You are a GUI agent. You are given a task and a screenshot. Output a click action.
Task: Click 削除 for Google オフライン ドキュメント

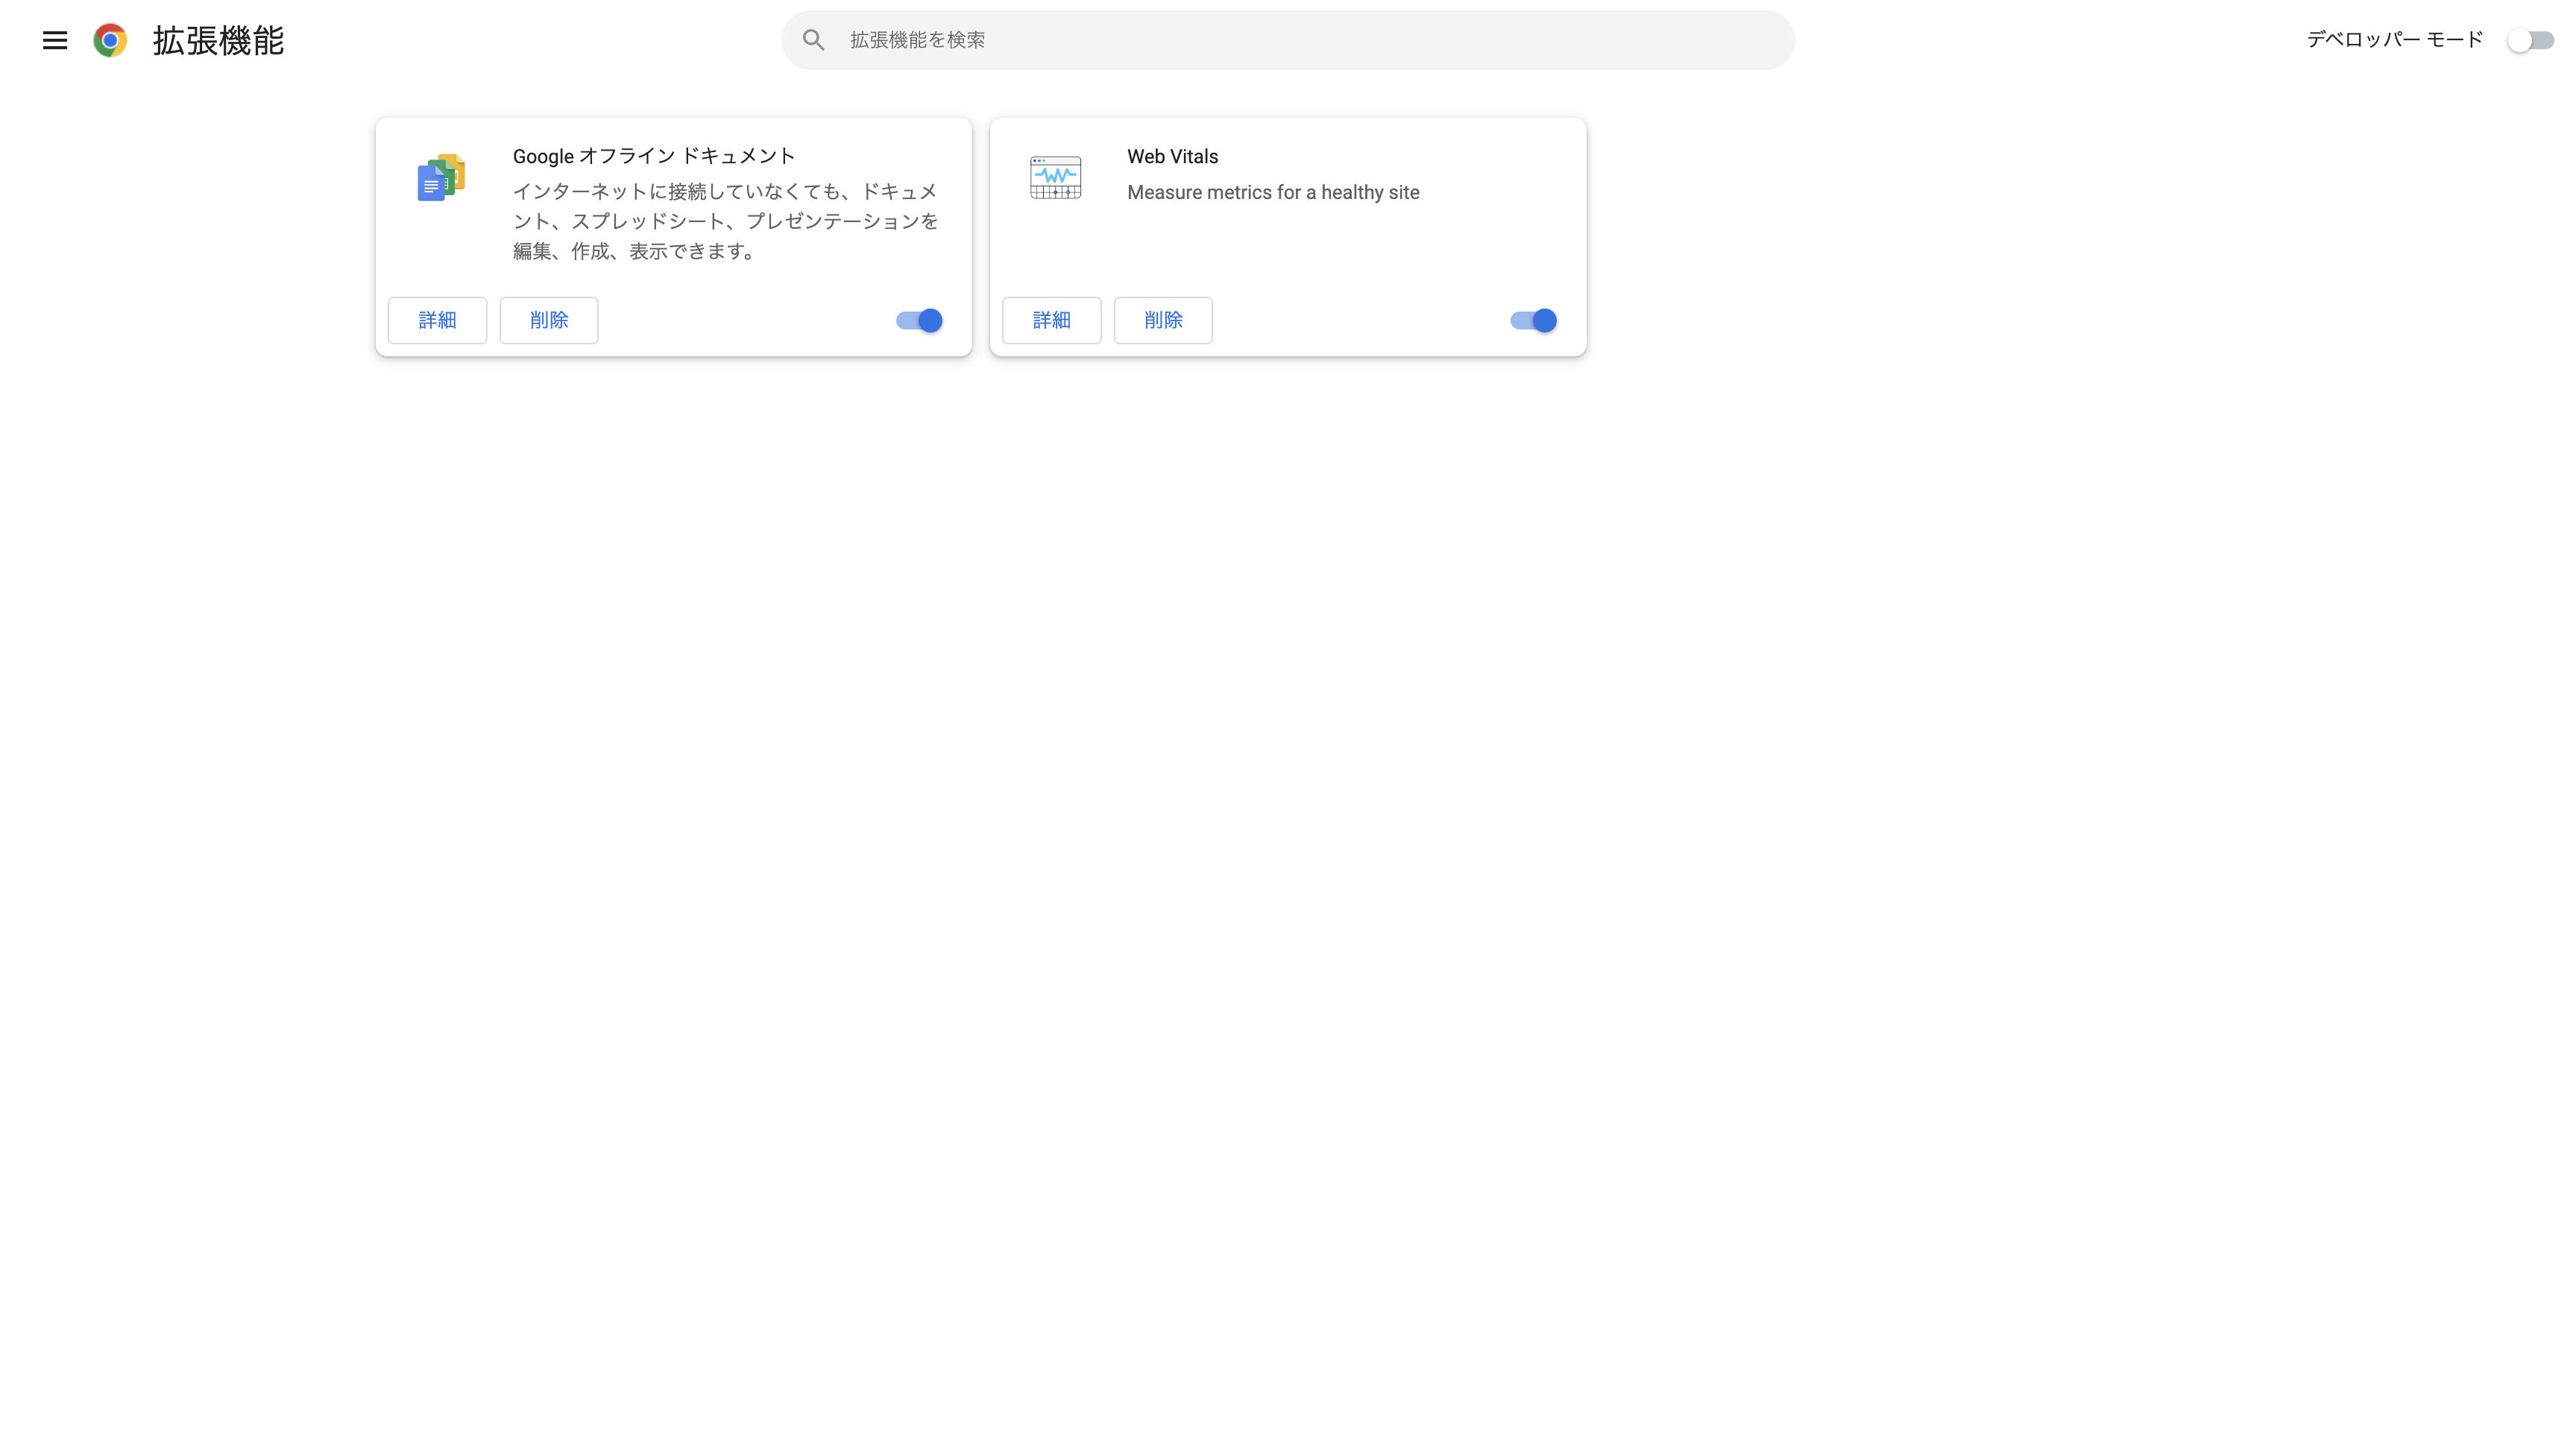point(549,320)
